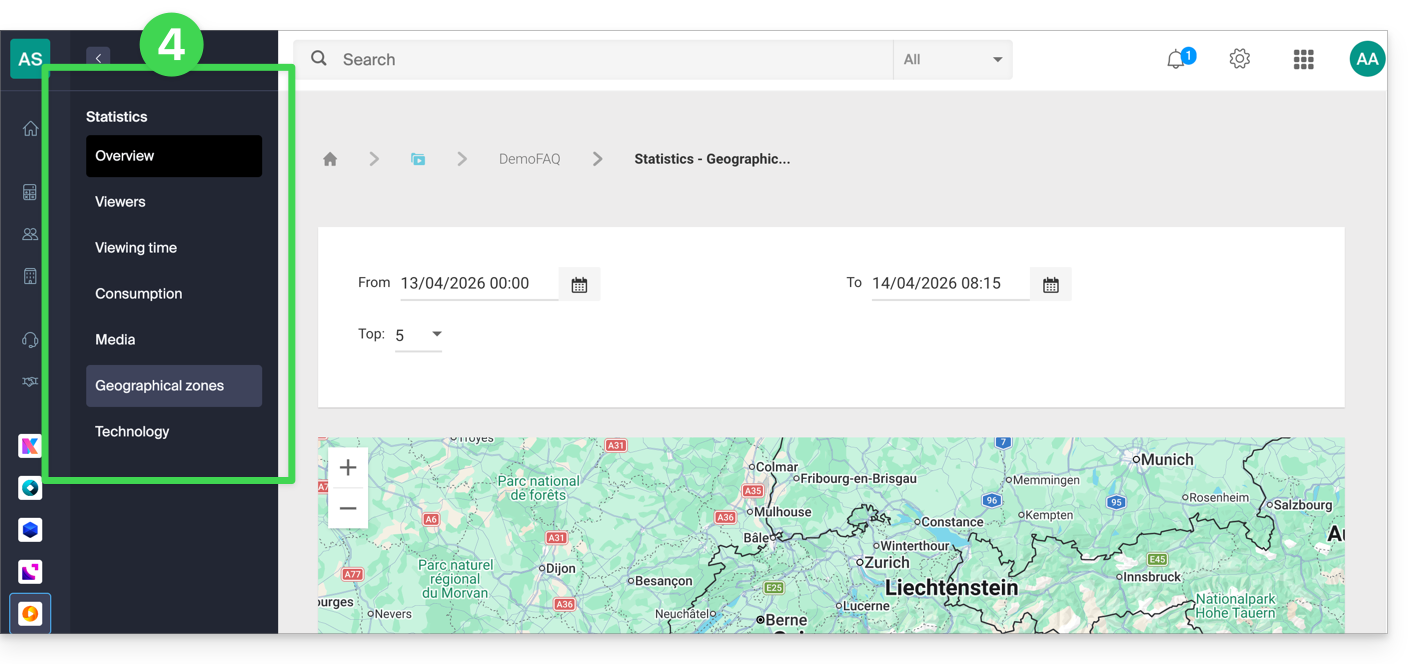Viewport: 1418px width, 664px height.
Task: Click the support headset sidebar icon
Action: (30, 340)
